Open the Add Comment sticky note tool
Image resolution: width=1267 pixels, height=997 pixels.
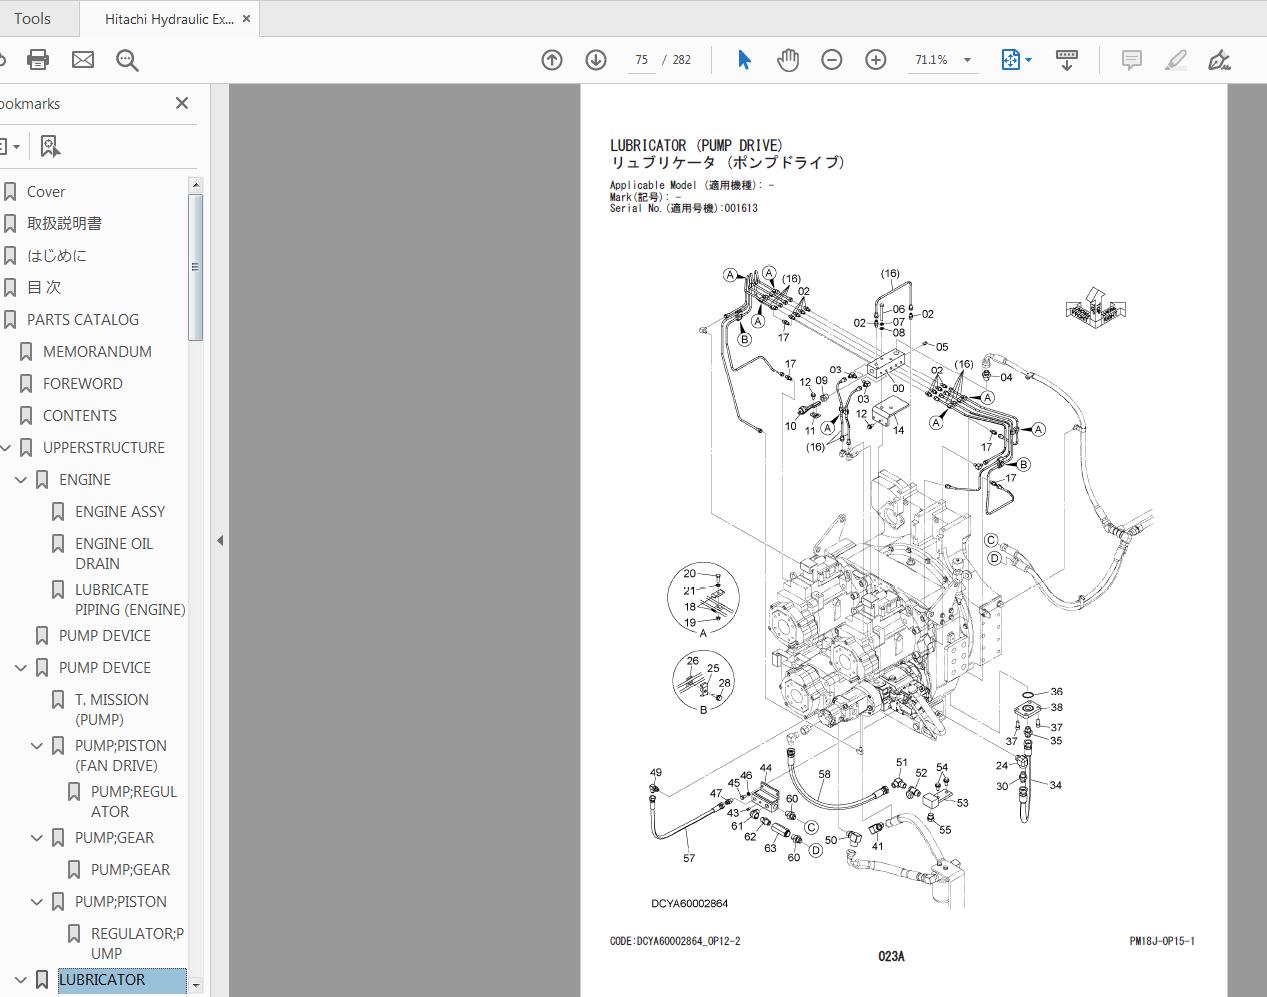click(1131, 60)
